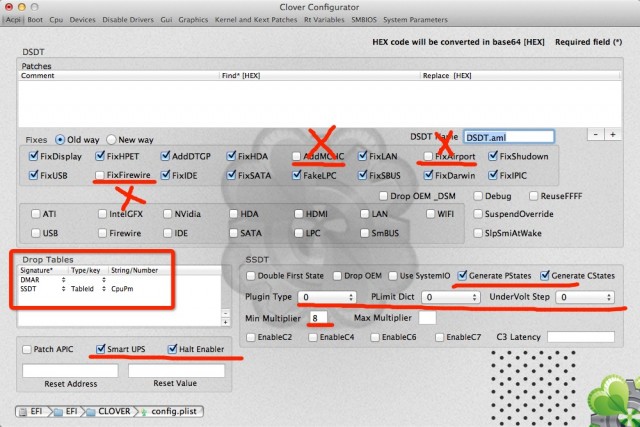Toggle the Smart UPS checkbox
The height and width of the screenshot is (427, 640).
coord(100,349)
